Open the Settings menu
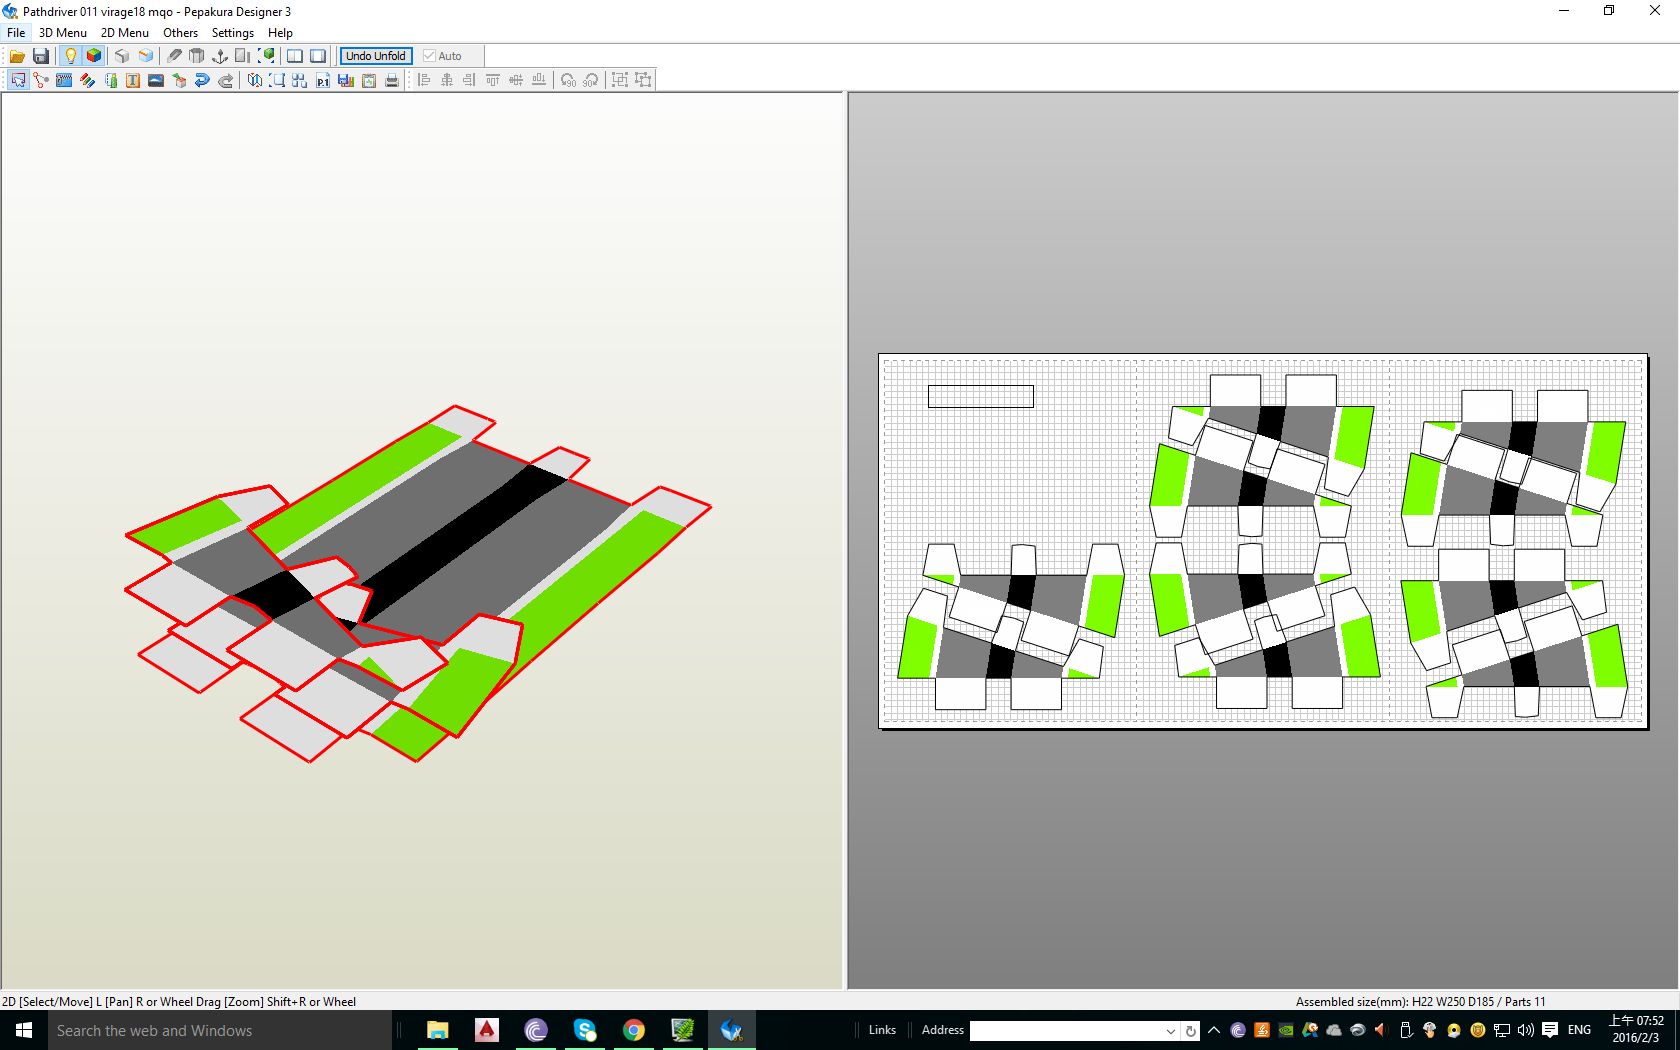This screenshot has width=1680, height=1050. [x=232, y=32]
